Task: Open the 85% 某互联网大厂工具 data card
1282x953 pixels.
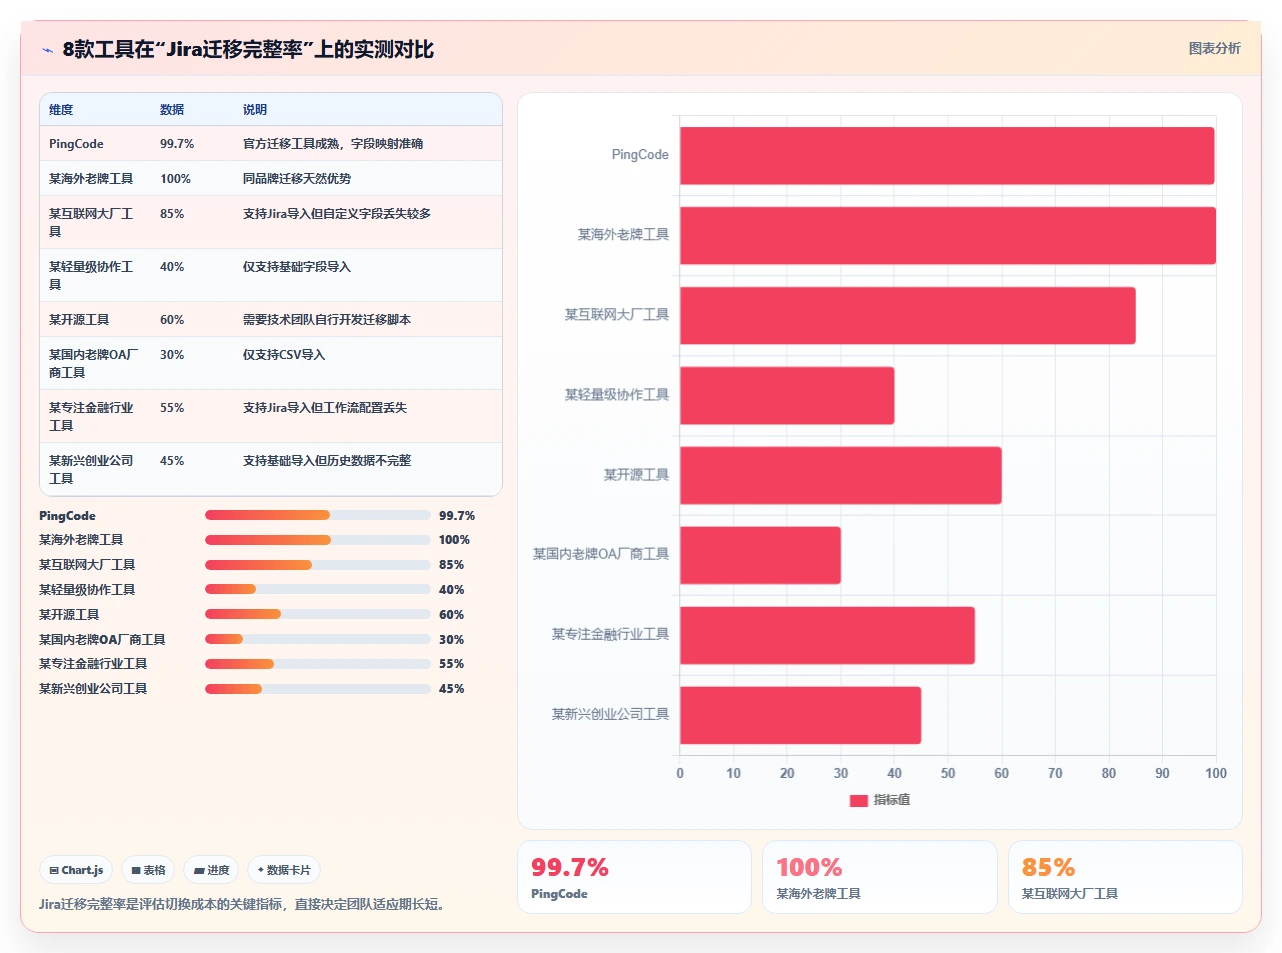Action: click(1125, 877)
